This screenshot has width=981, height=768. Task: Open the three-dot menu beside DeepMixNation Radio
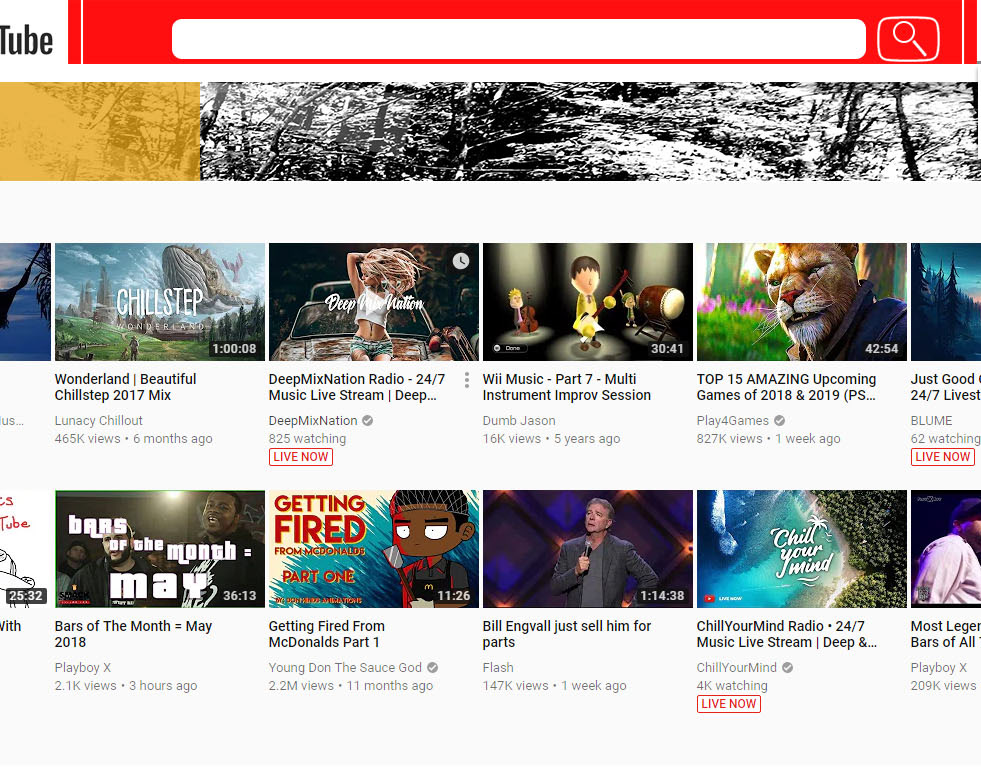(x=467, y=380)
